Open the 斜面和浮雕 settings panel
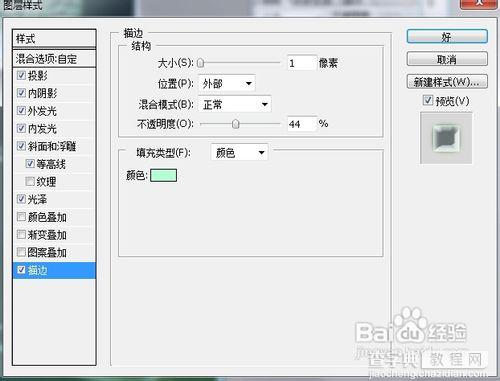The height and width of the screenshot is (381, 500). pos(52,146)
